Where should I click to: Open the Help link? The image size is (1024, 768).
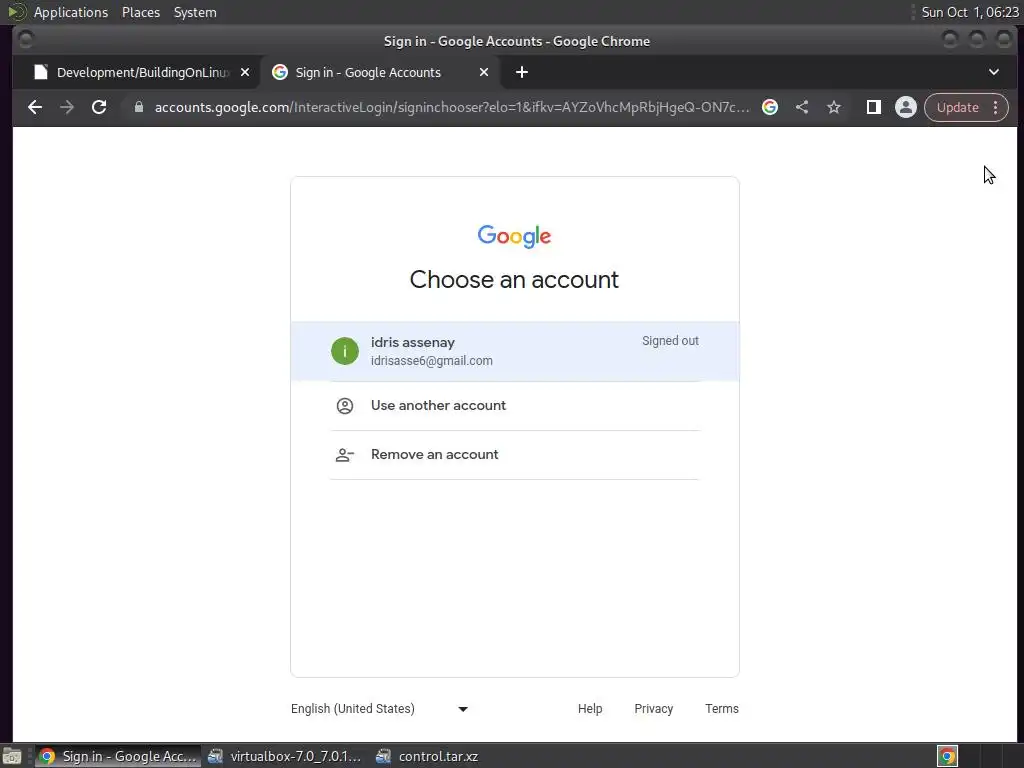click(590, 709)
